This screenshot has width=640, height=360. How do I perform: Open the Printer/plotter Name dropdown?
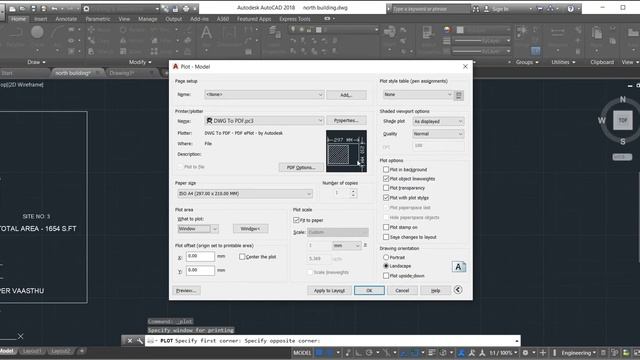click(264, 121)
